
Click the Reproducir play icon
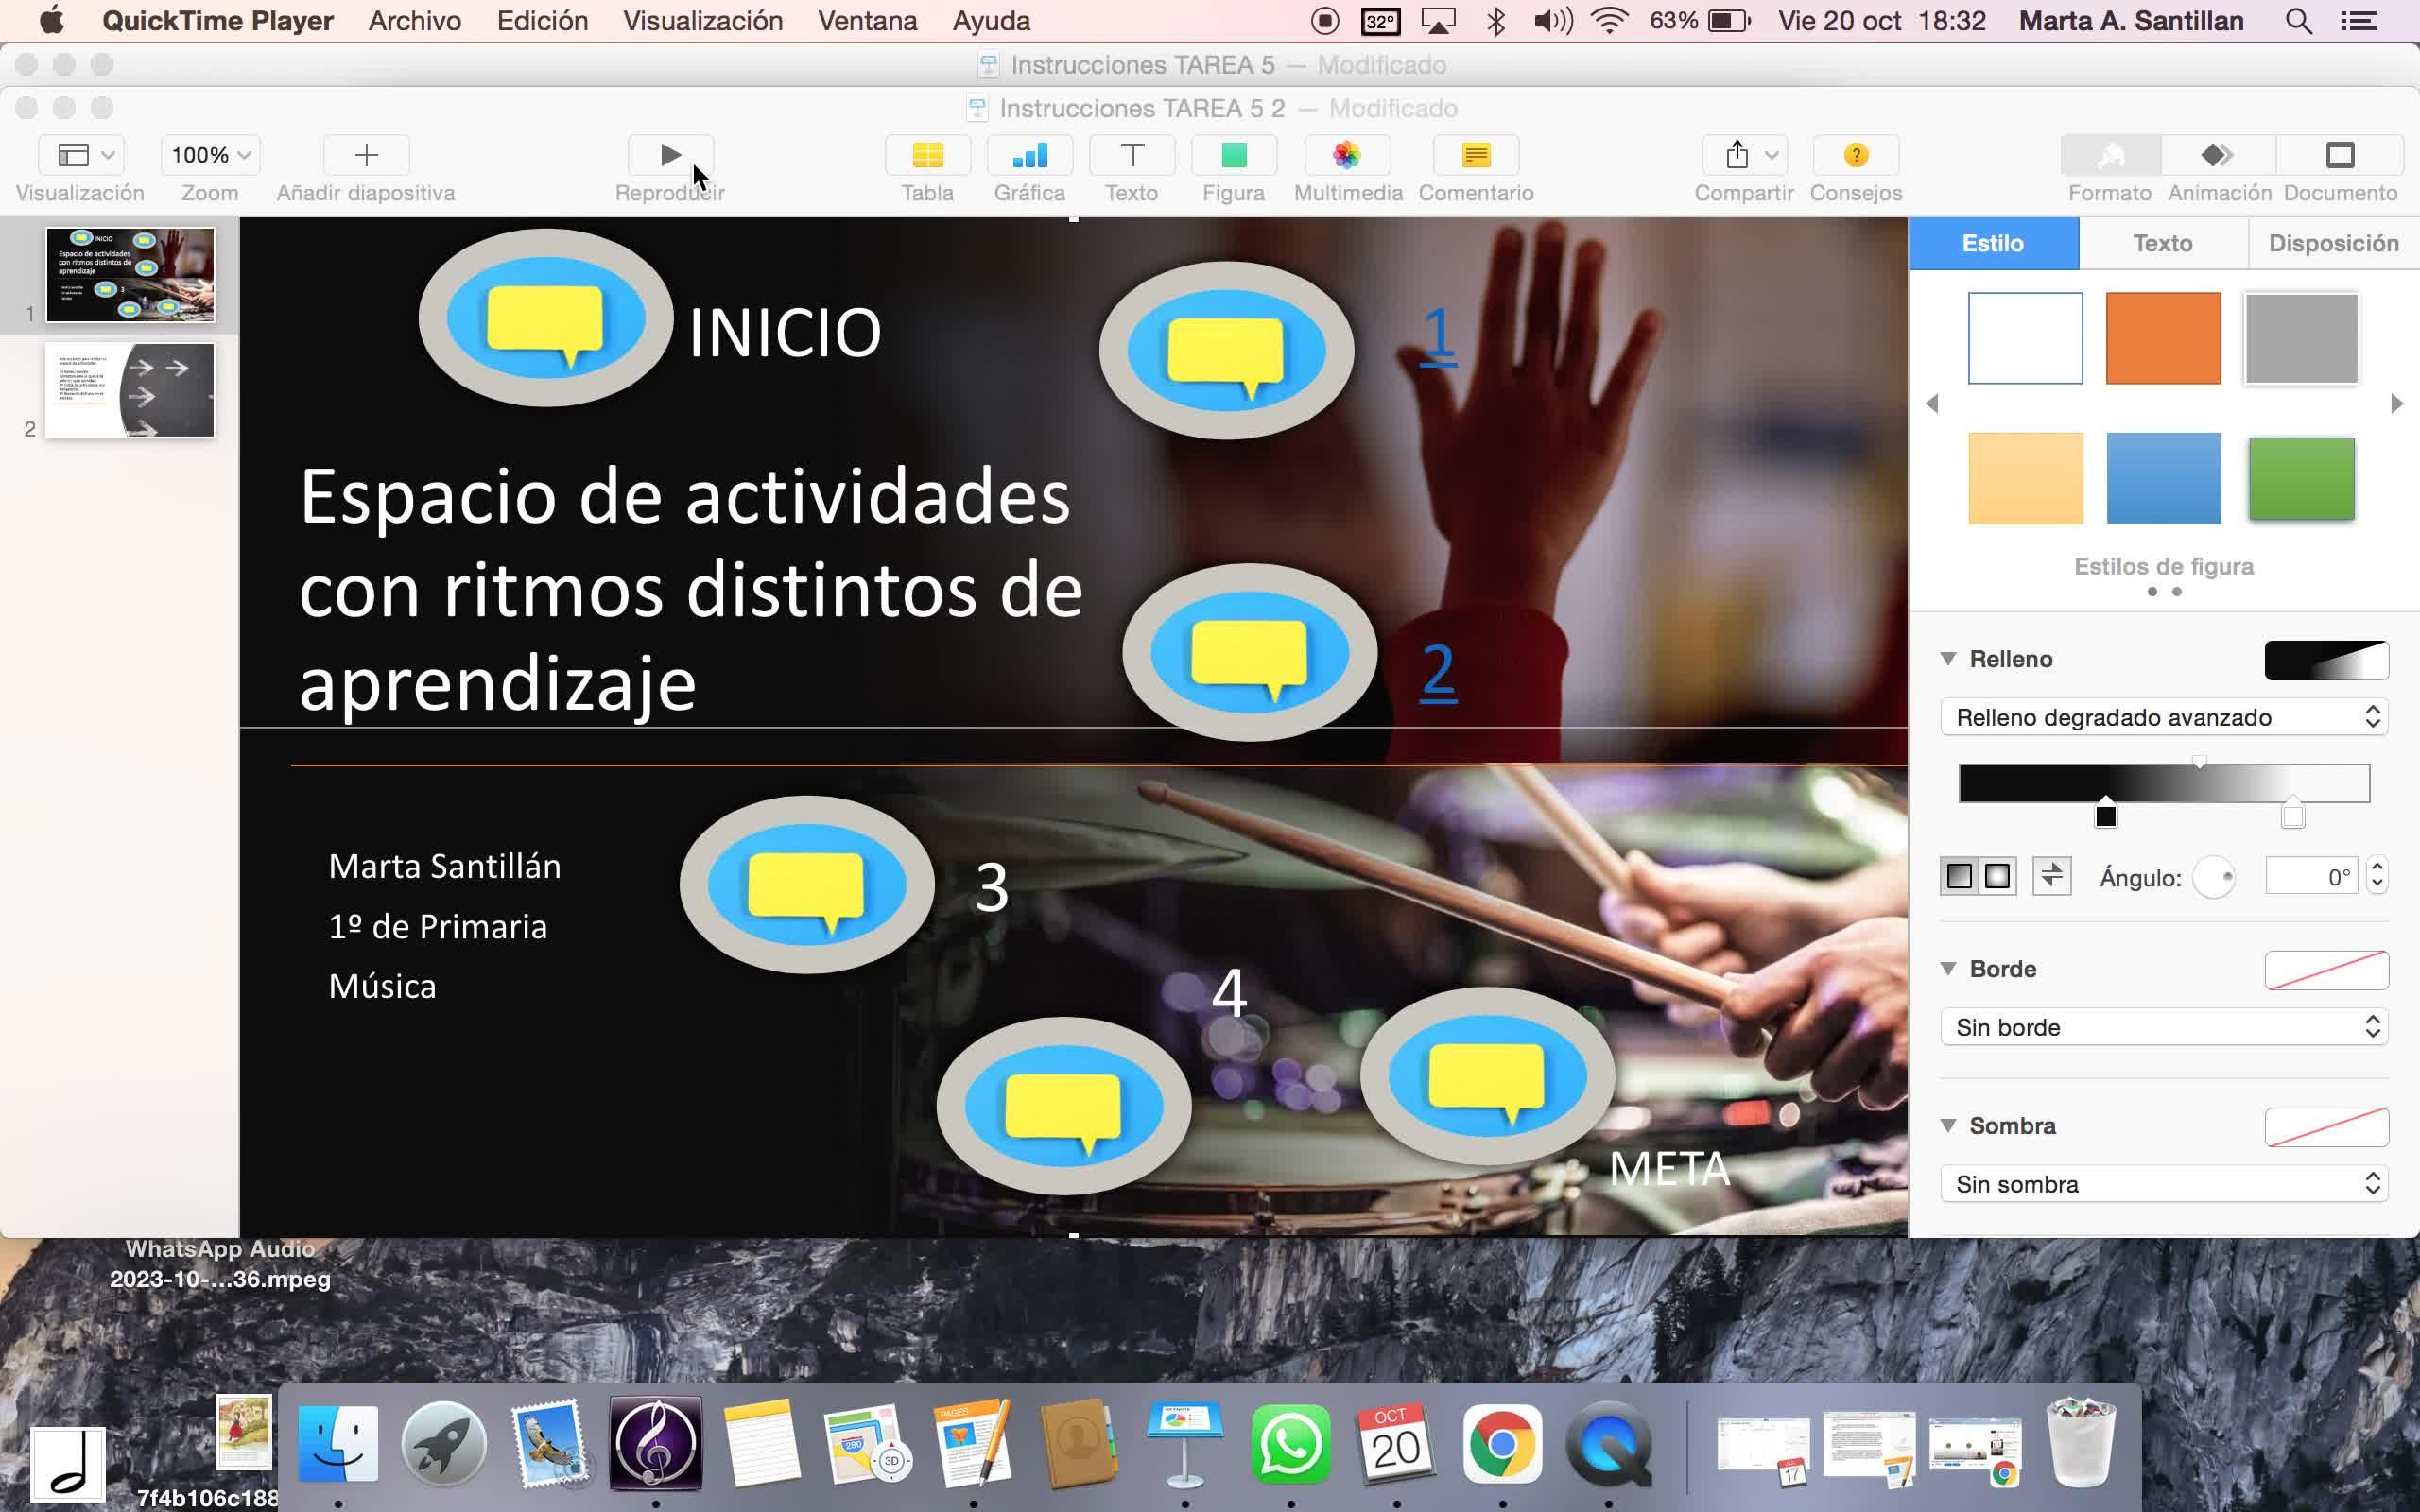(670, 155)
